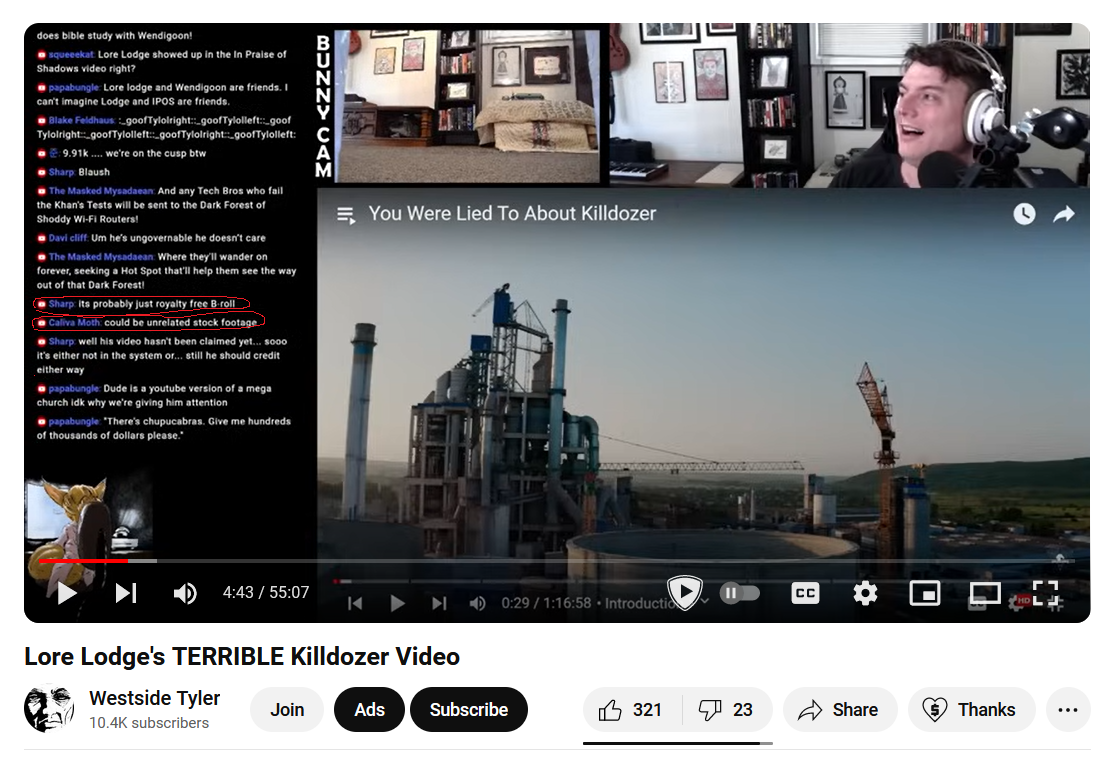
Task: Click the embedded player's next-track icon
Action: coord(440,603)
